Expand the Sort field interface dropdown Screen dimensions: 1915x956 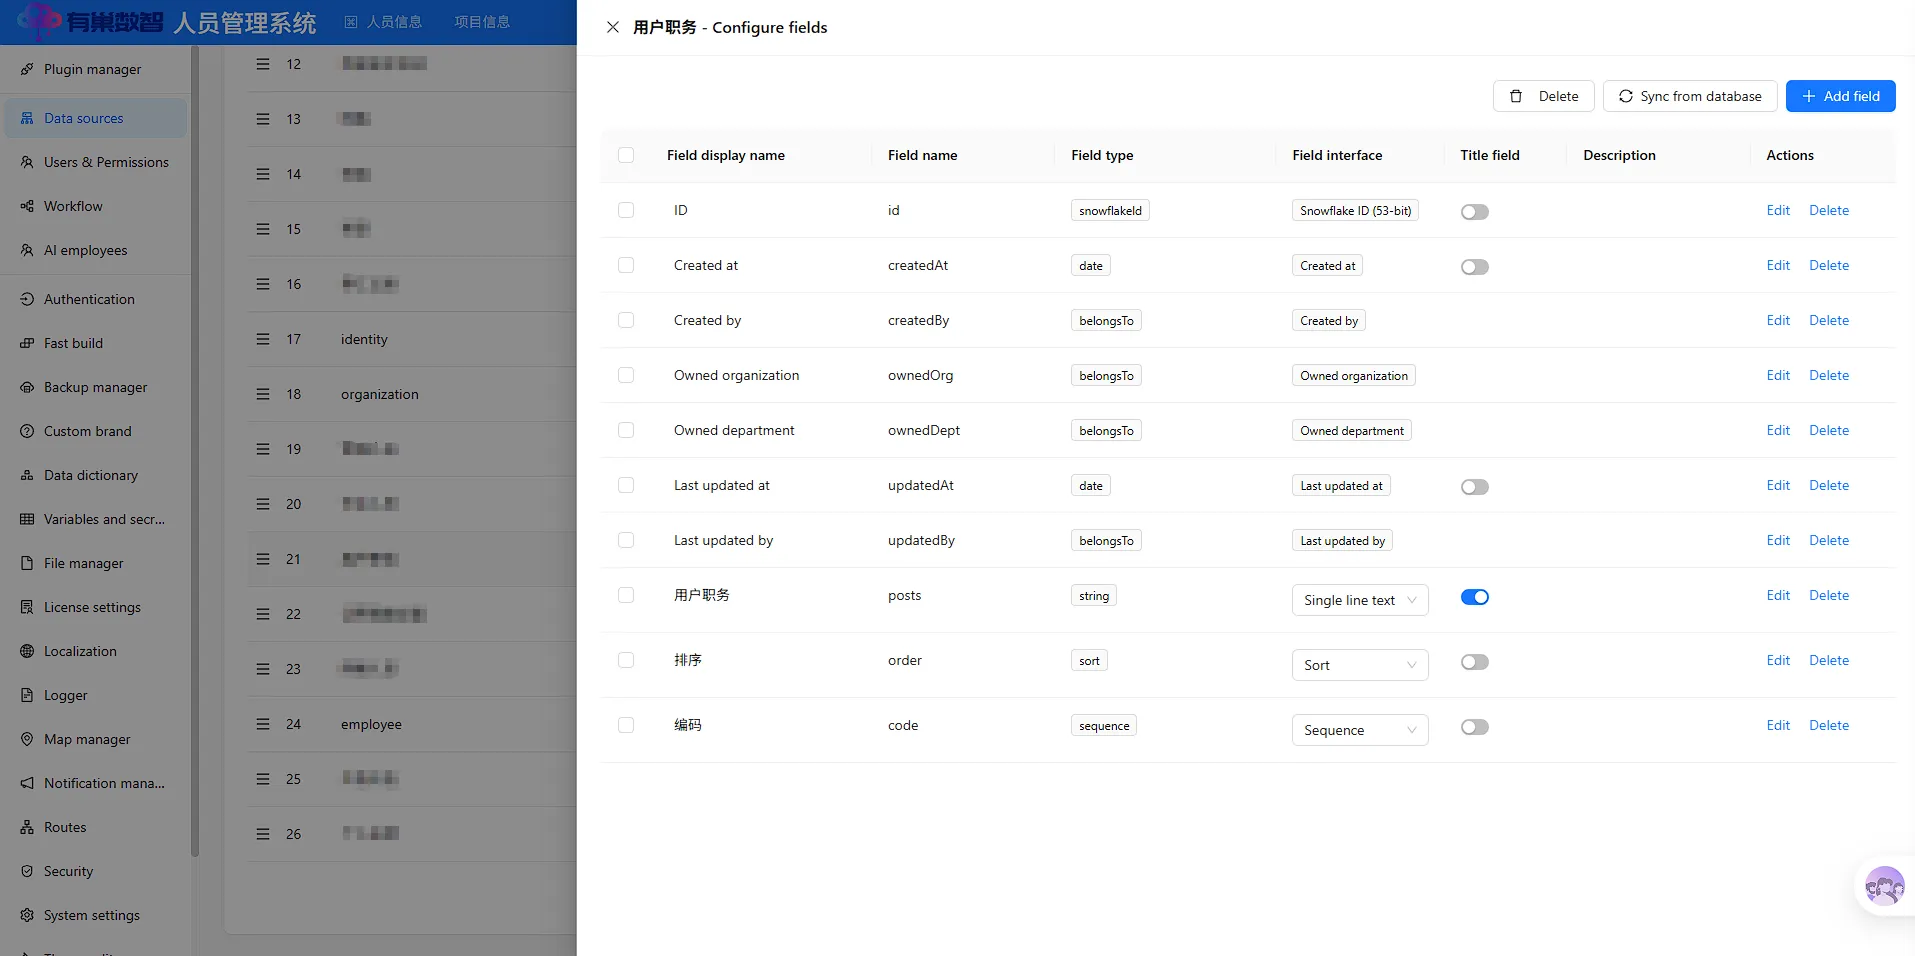point(1360,665)
